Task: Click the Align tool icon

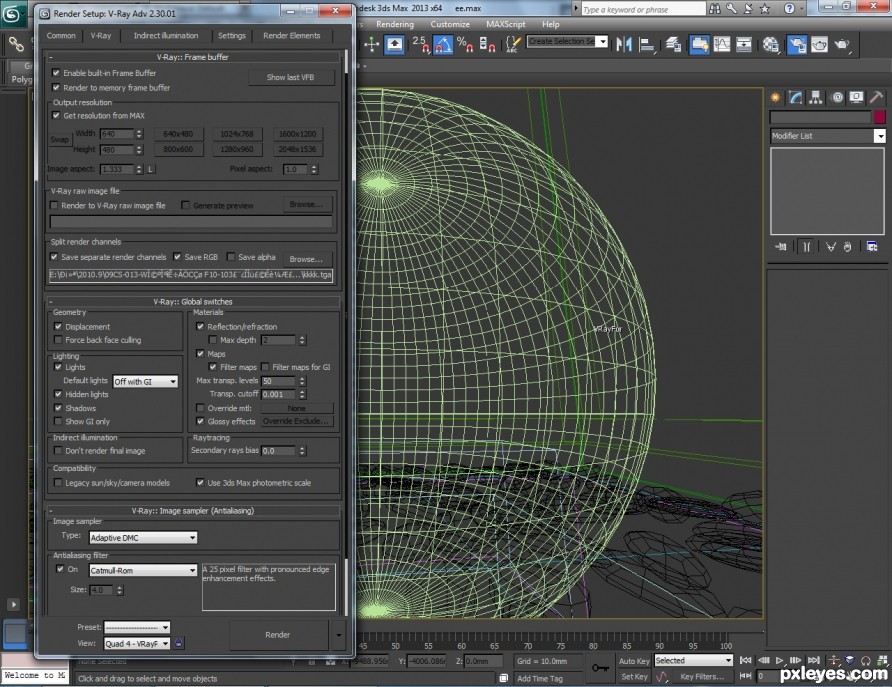Action: coord(647,44)
